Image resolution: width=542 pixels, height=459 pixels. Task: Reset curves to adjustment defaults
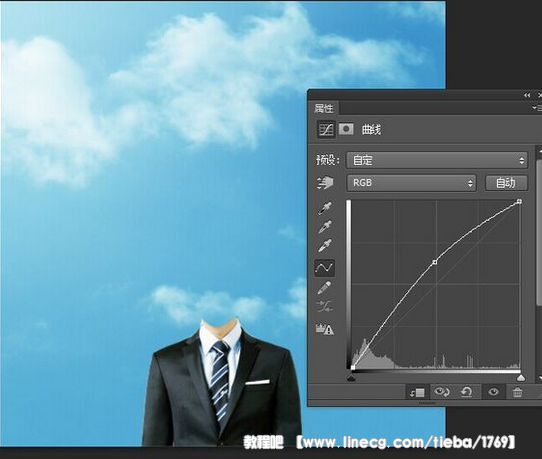[467, 392]
